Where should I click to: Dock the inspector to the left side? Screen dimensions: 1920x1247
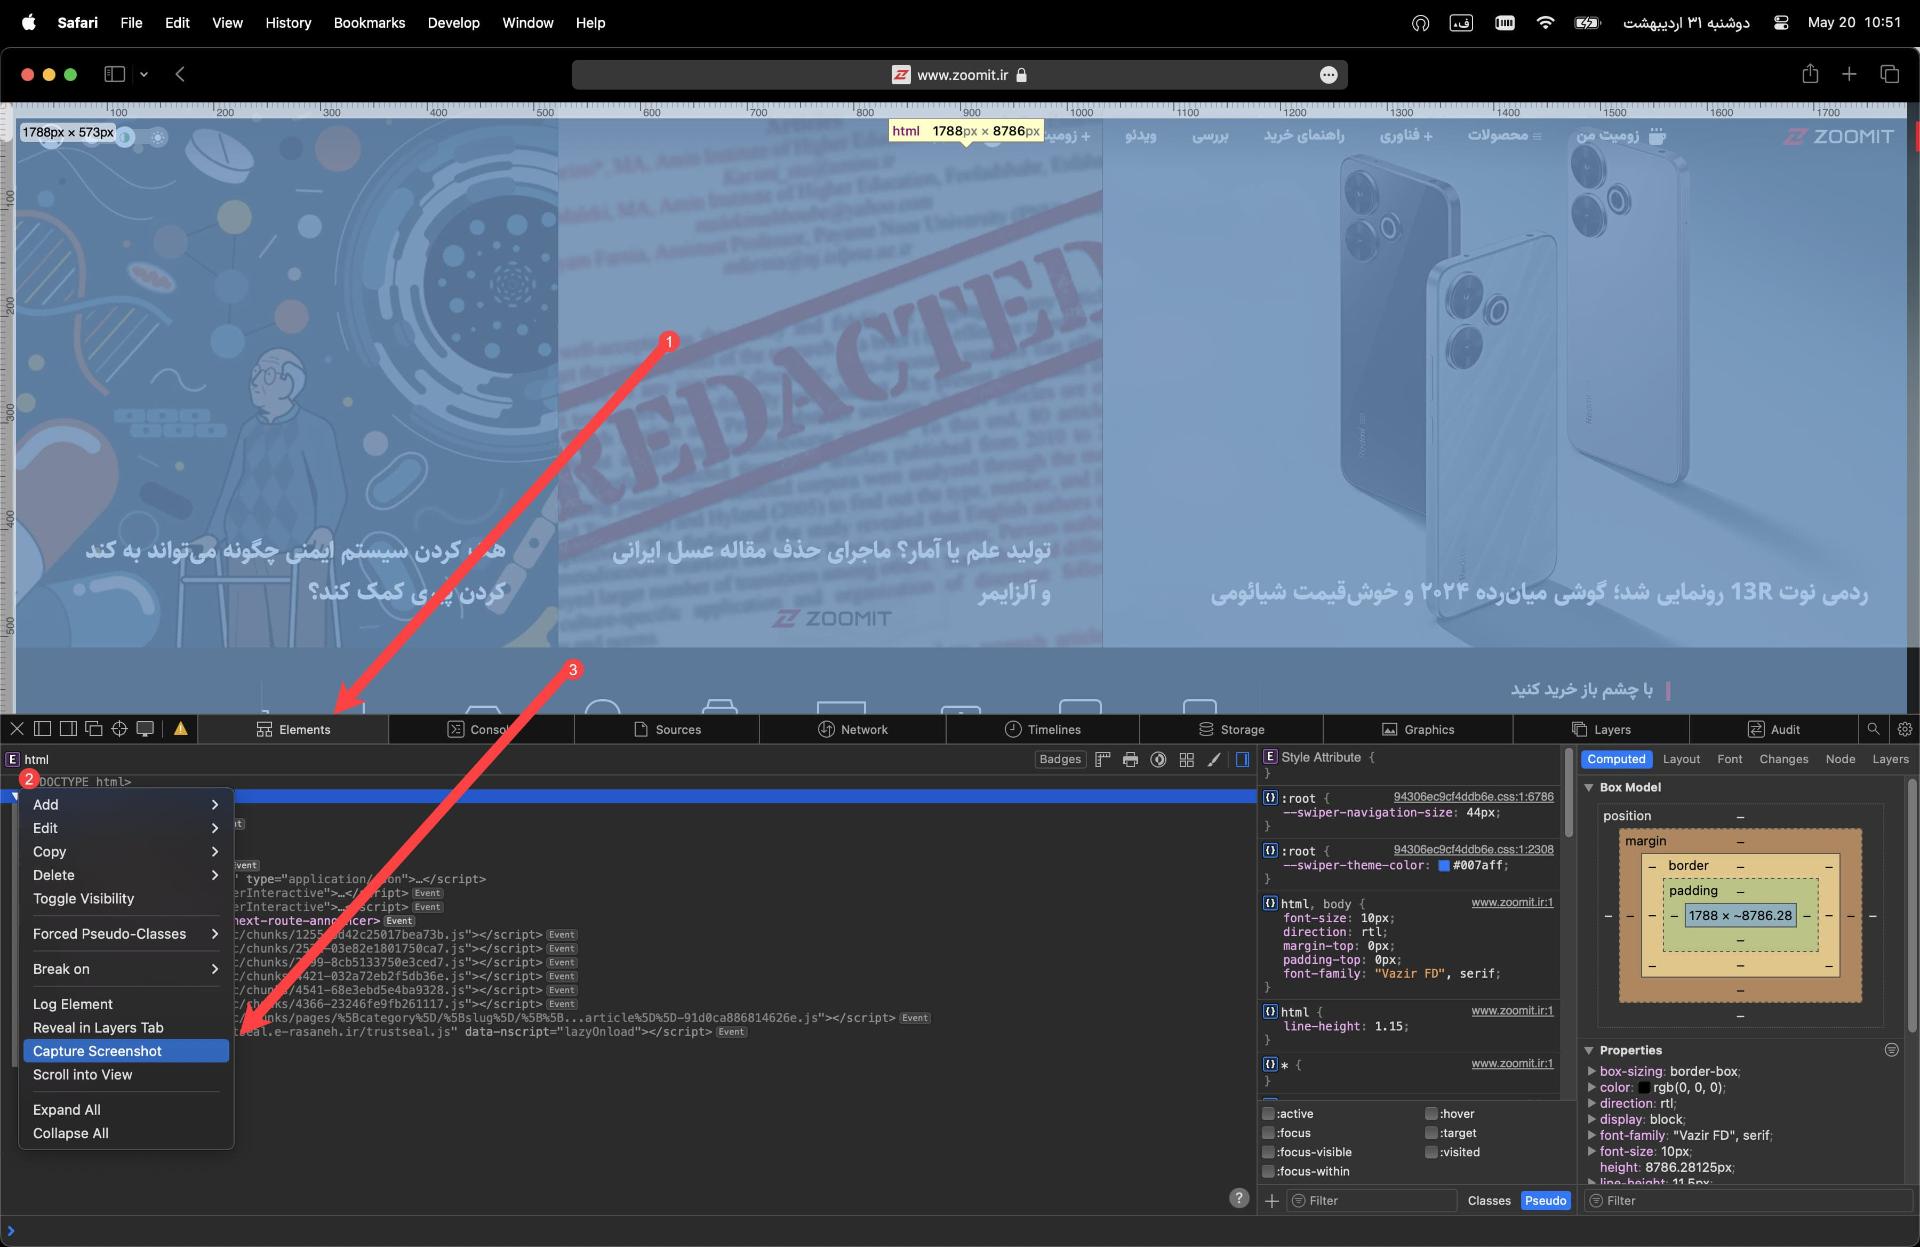(42, 729)
